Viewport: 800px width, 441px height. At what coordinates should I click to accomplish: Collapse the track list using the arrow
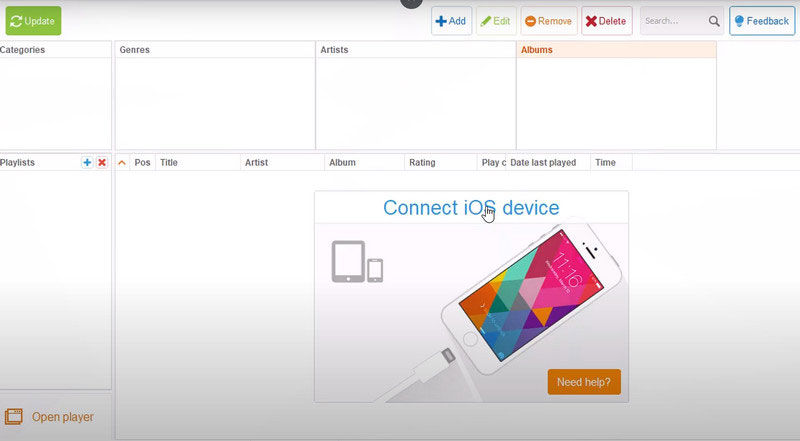pyautogui.click(x=122, y=162)
